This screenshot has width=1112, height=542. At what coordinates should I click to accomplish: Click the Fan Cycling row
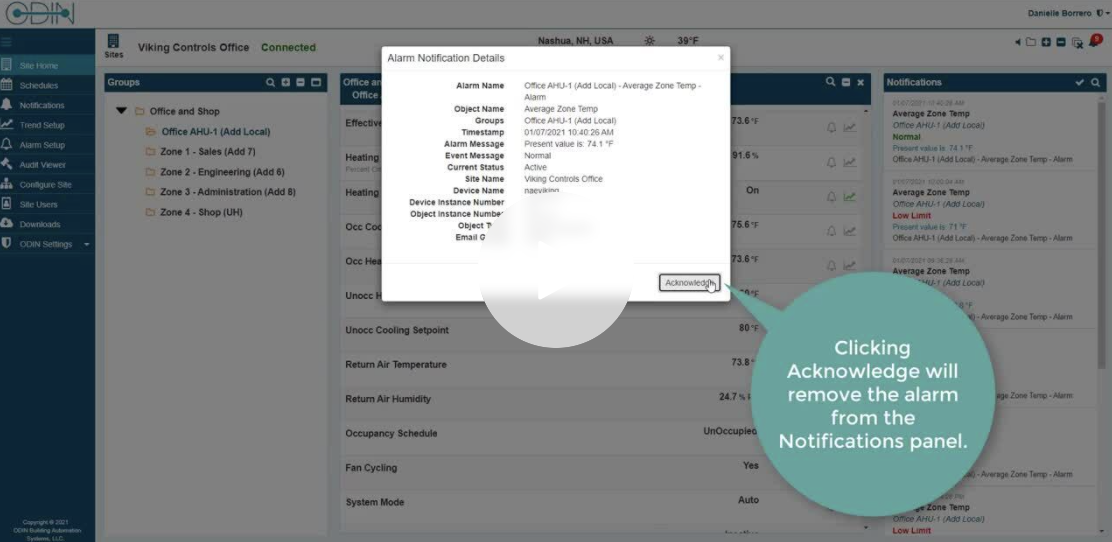605,468
